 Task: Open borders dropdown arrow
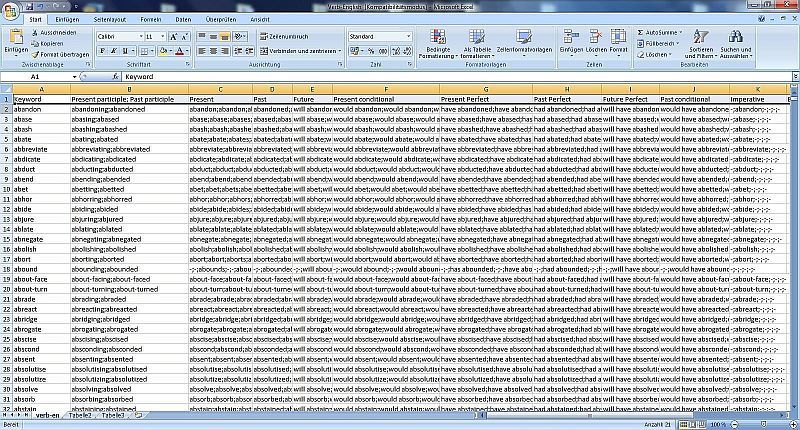152,51
